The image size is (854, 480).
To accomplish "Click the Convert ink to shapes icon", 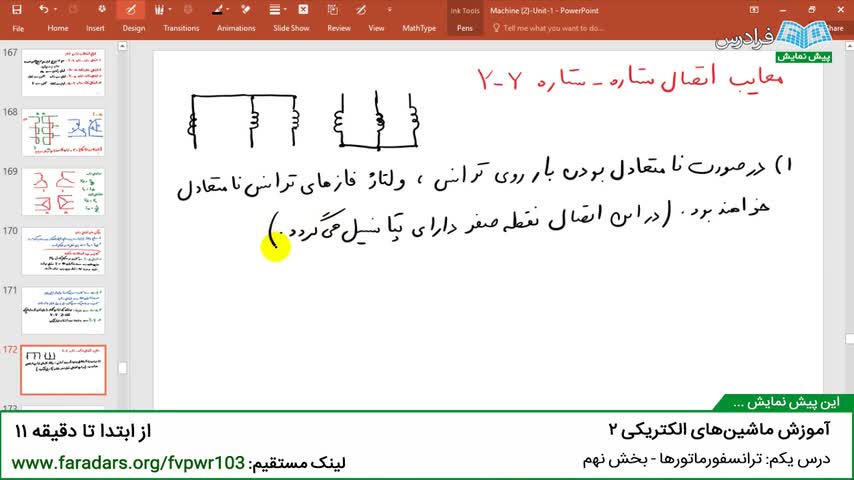I will click(361, 9).
